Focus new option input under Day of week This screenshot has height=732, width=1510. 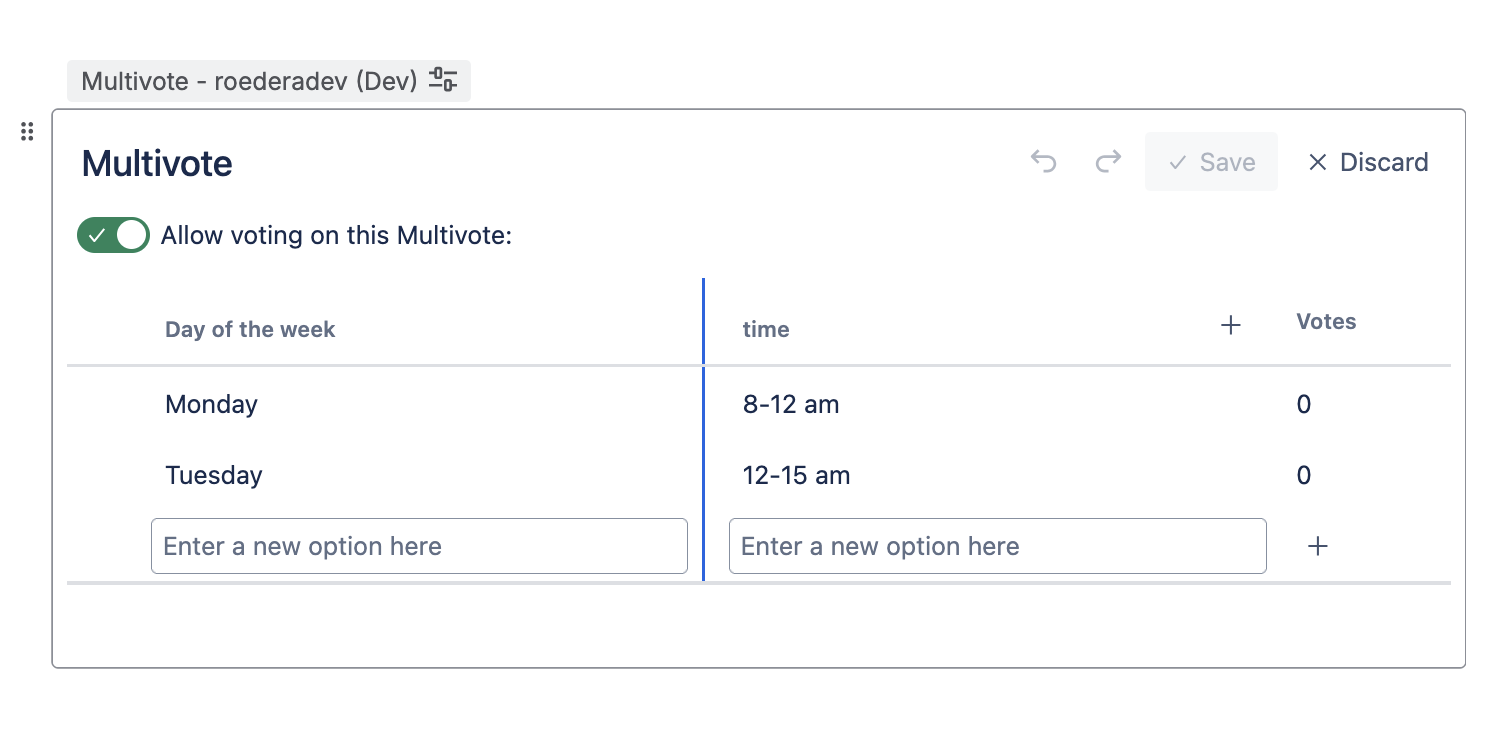[x=419, y=546]
